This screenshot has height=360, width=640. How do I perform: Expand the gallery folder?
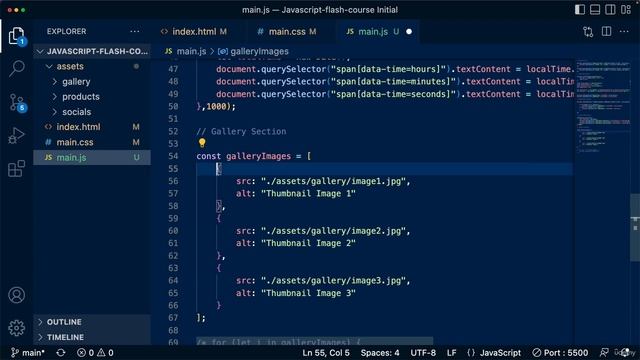point(92,82)
